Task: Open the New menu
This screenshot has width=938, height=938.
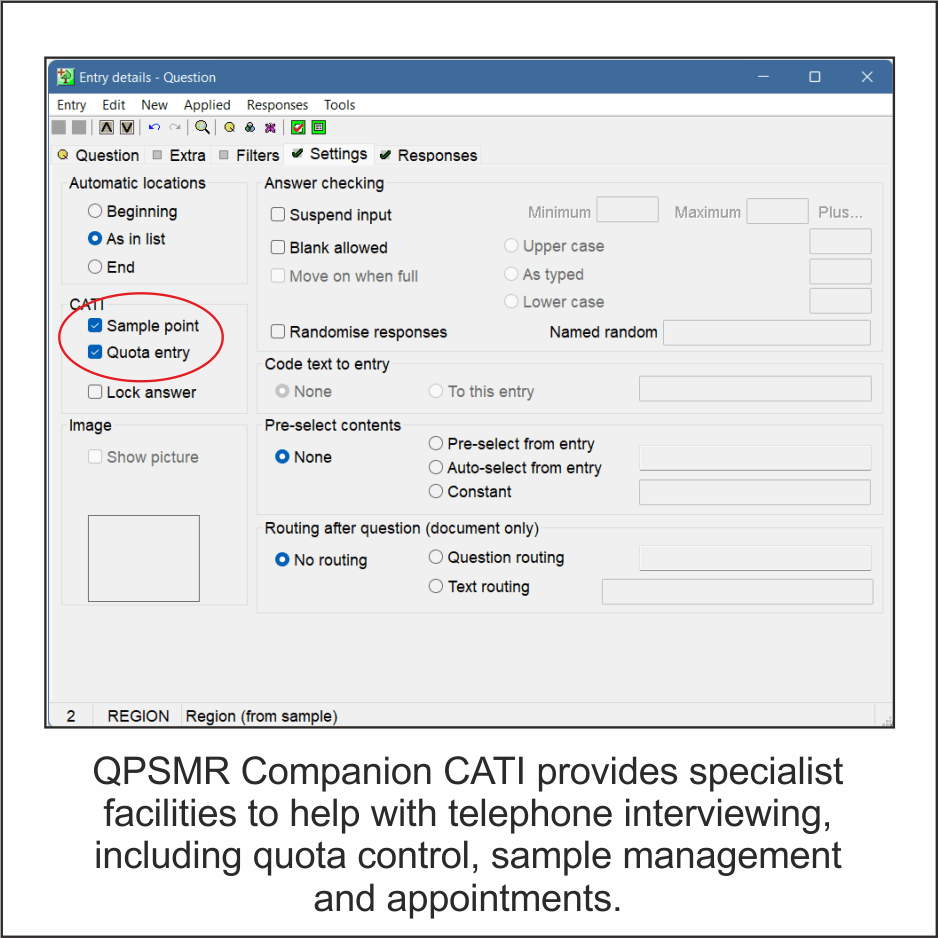Action: pyautogui.click(x=154, y=105)
